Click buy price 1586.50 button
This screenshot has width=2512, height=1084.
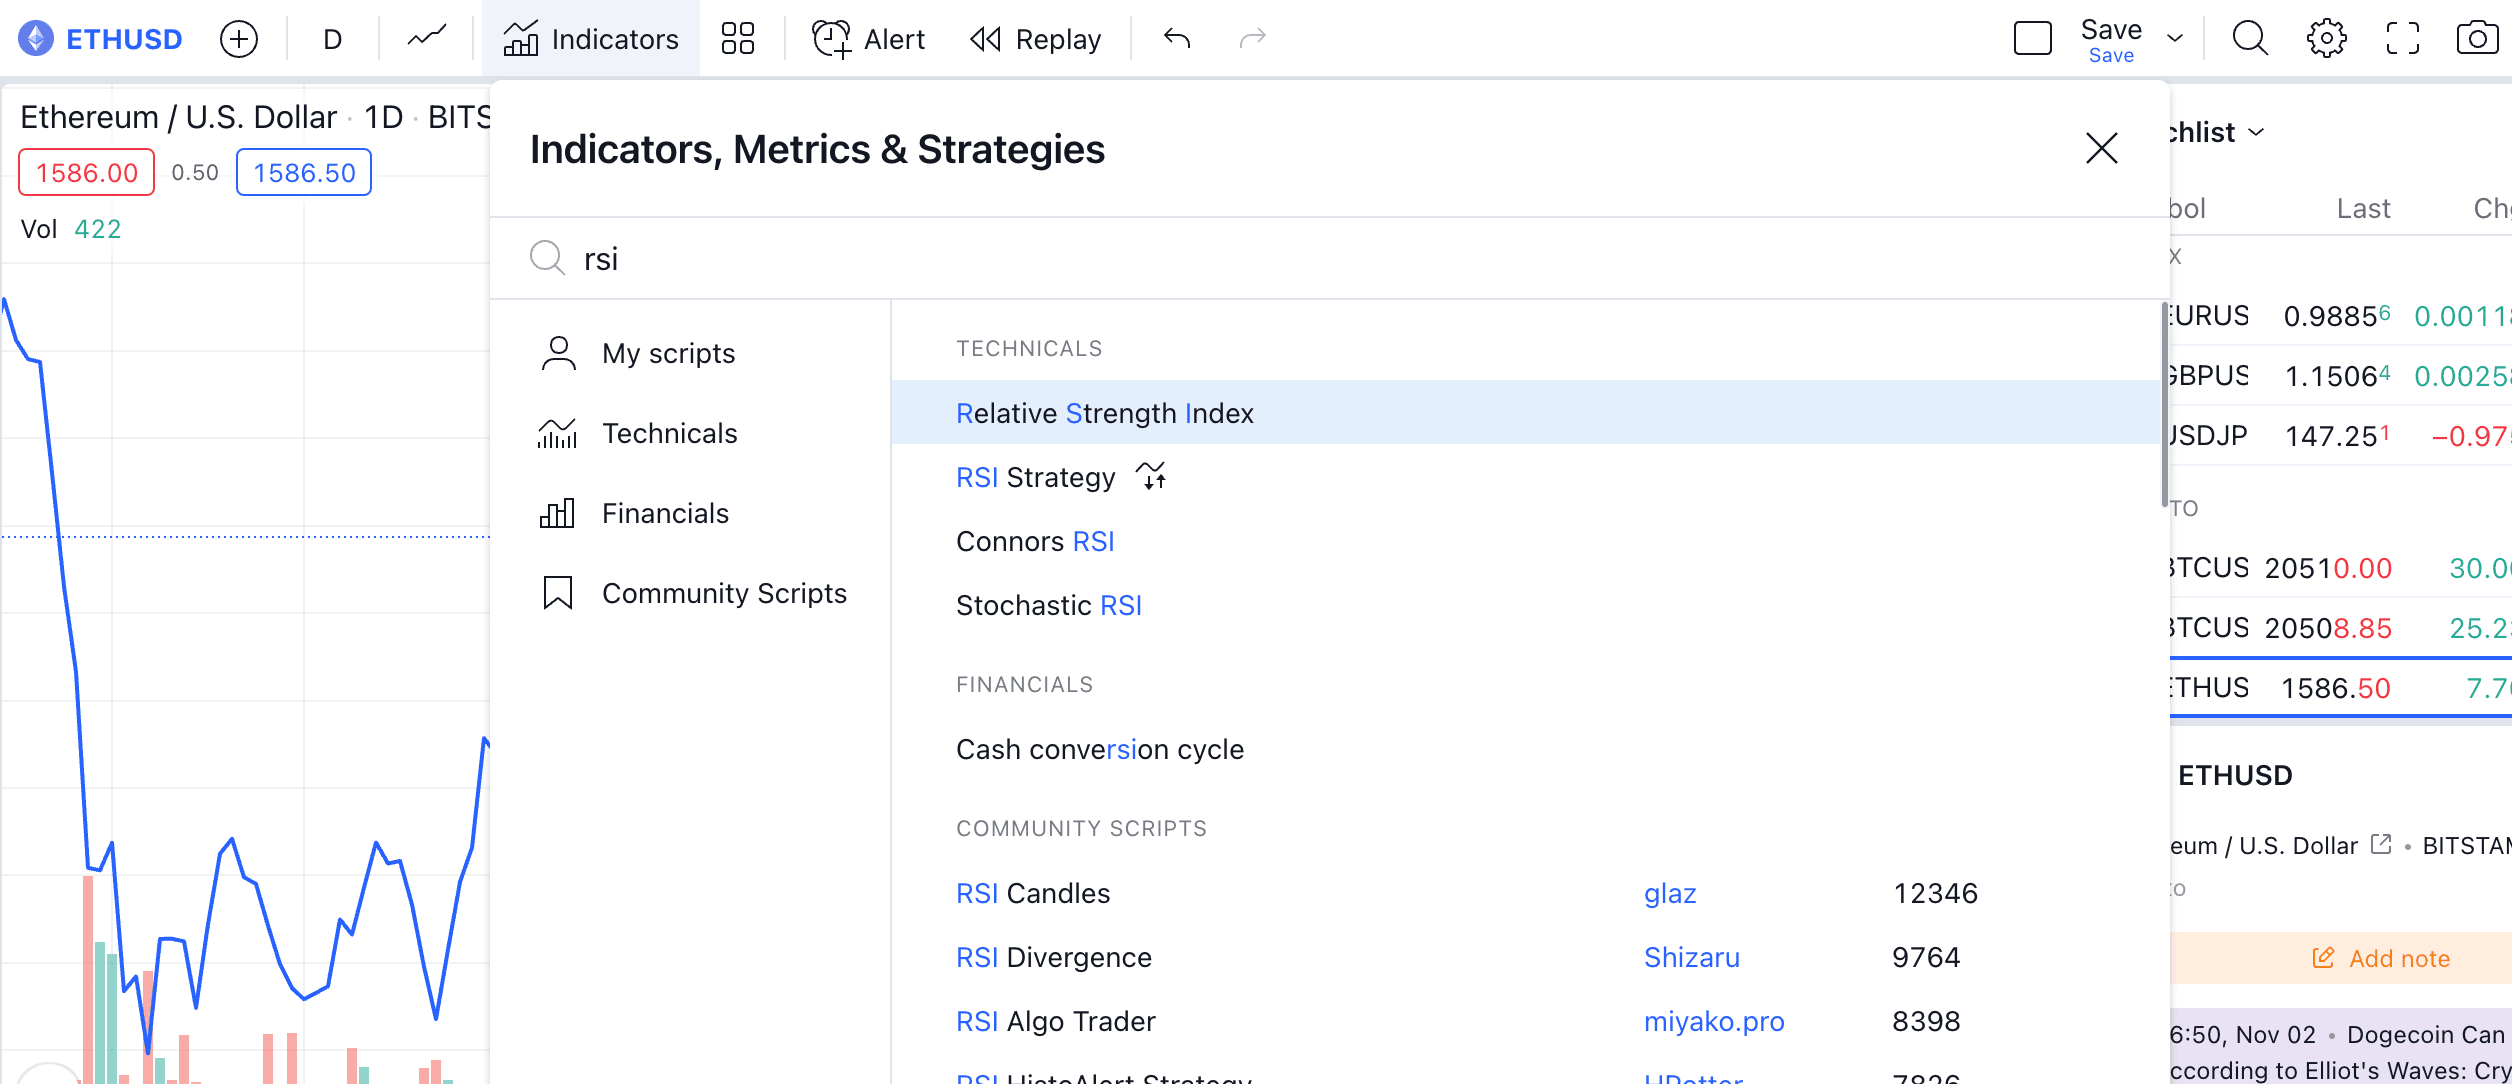pos(304,172)
